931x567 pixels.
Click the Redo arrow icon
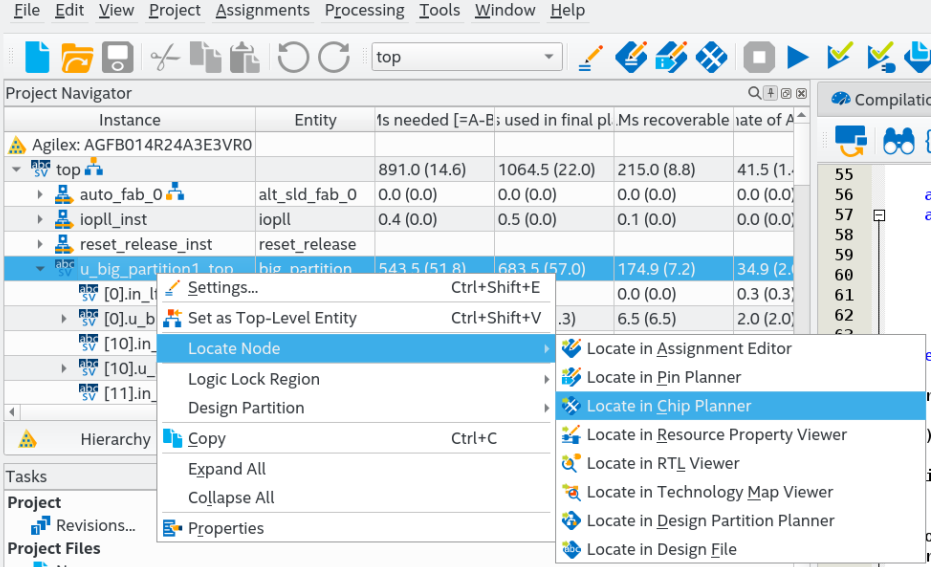pyautogui.click(x=334, y=58)
